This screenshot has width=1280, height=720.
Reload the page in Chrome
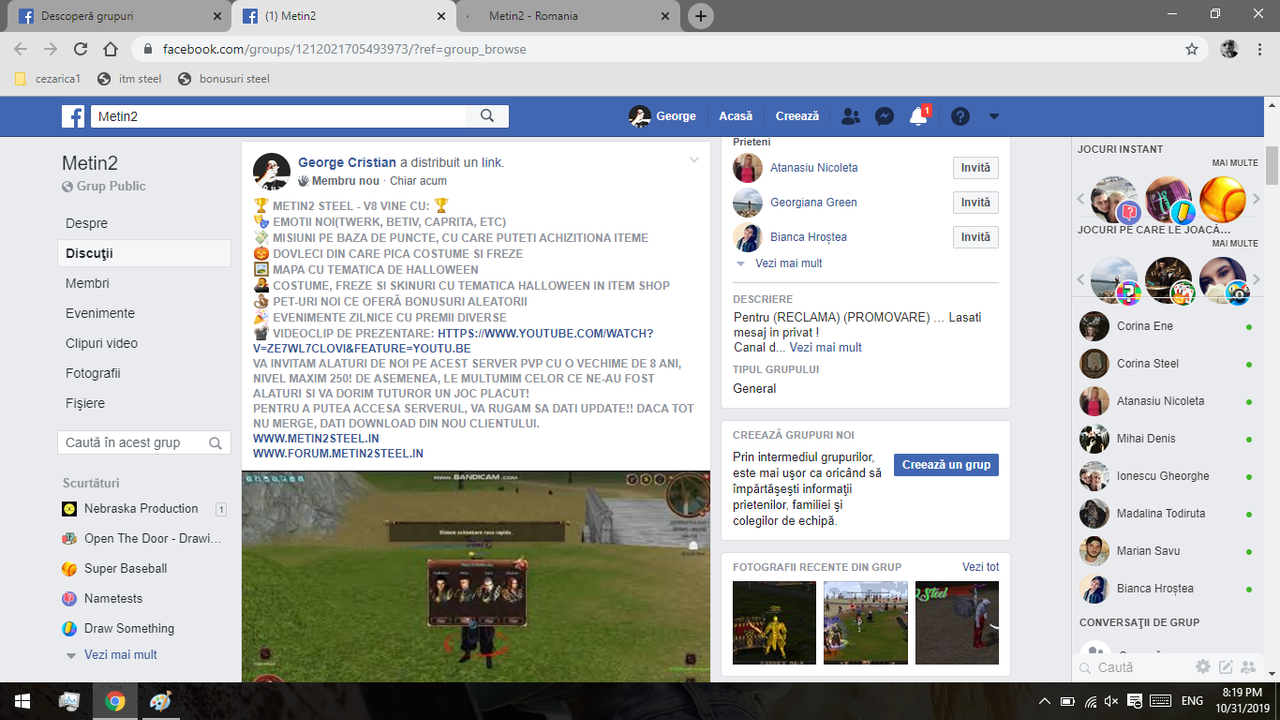pyautogui.click(x=81, y=49)
